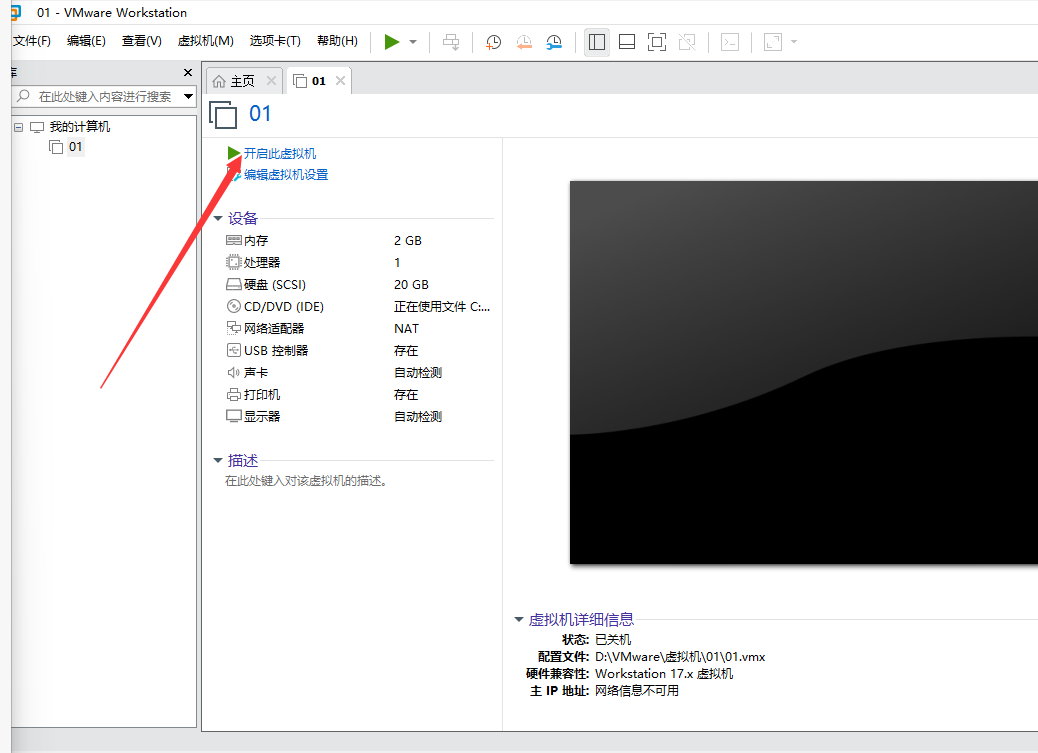Click the 硬盘 (SCSI) hard disk icon

234,285
